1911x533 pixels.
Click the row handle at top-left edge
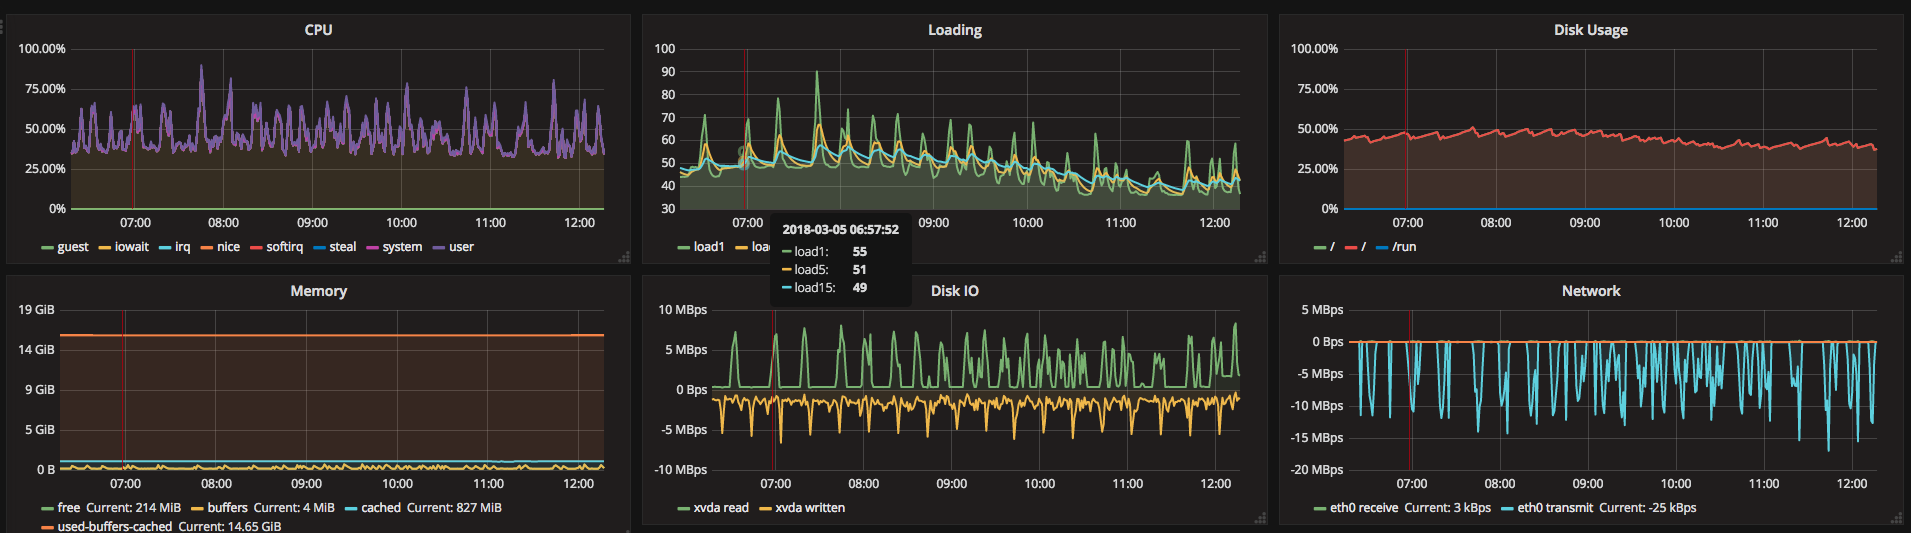2,26
